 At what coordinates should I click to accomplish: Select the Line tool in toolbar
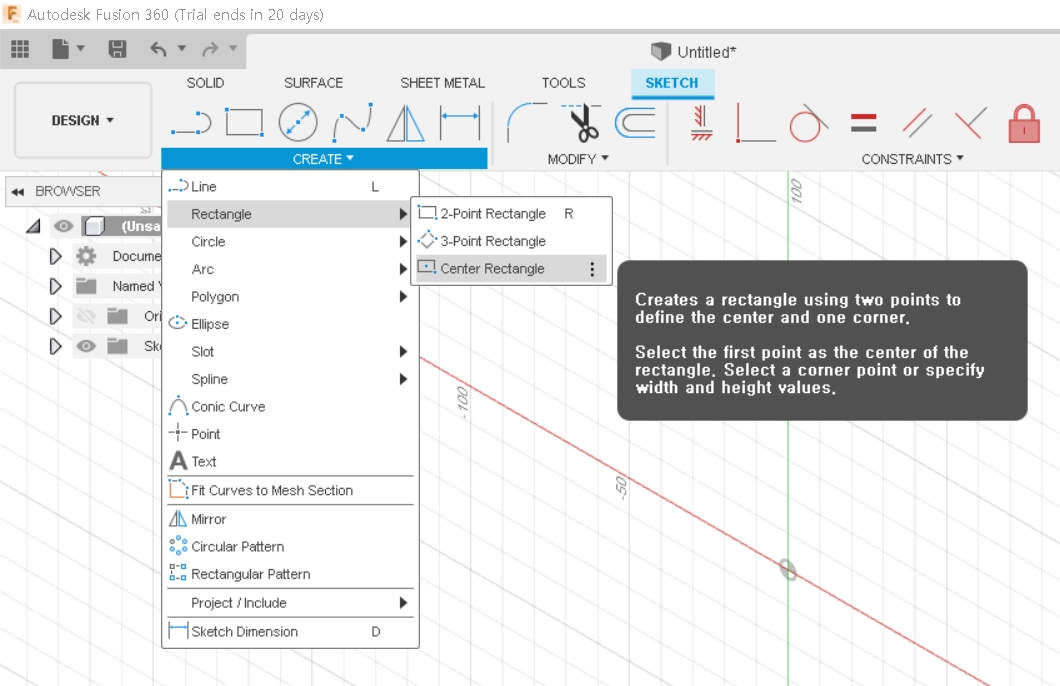click(x=191, y=123)
